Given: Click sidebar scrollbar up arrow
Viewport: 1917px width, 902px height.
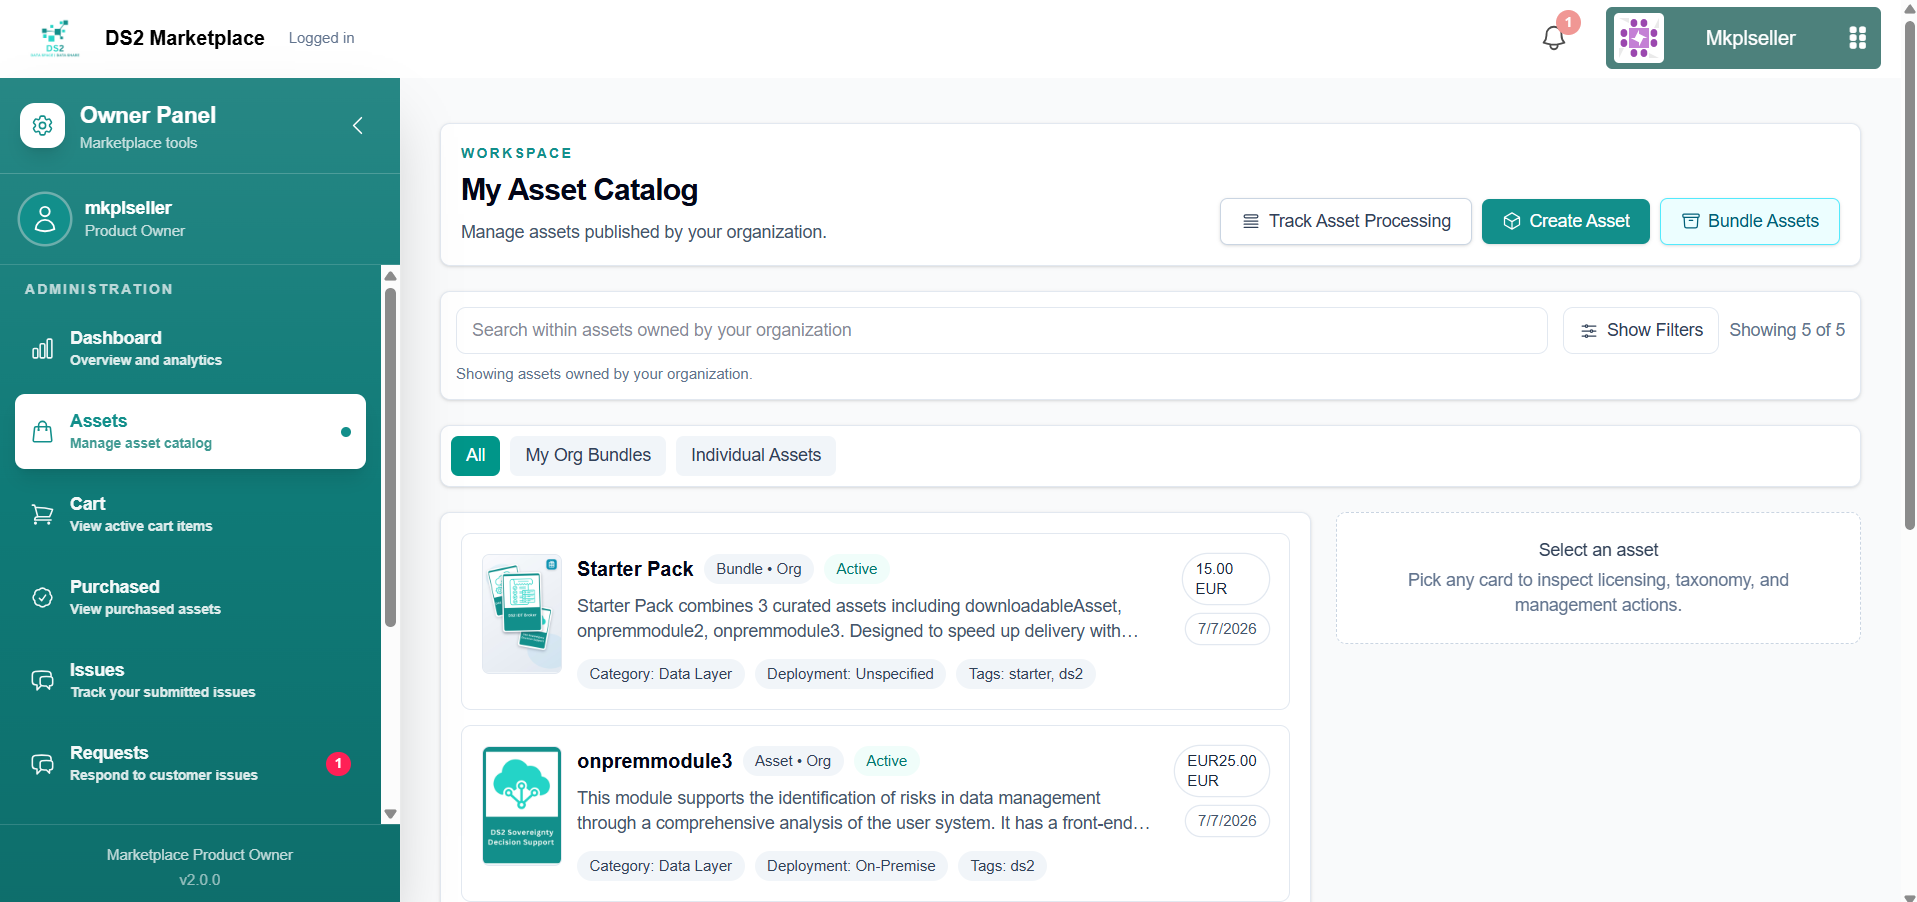Looking at the screenshot, I should [x=391, y=275].
